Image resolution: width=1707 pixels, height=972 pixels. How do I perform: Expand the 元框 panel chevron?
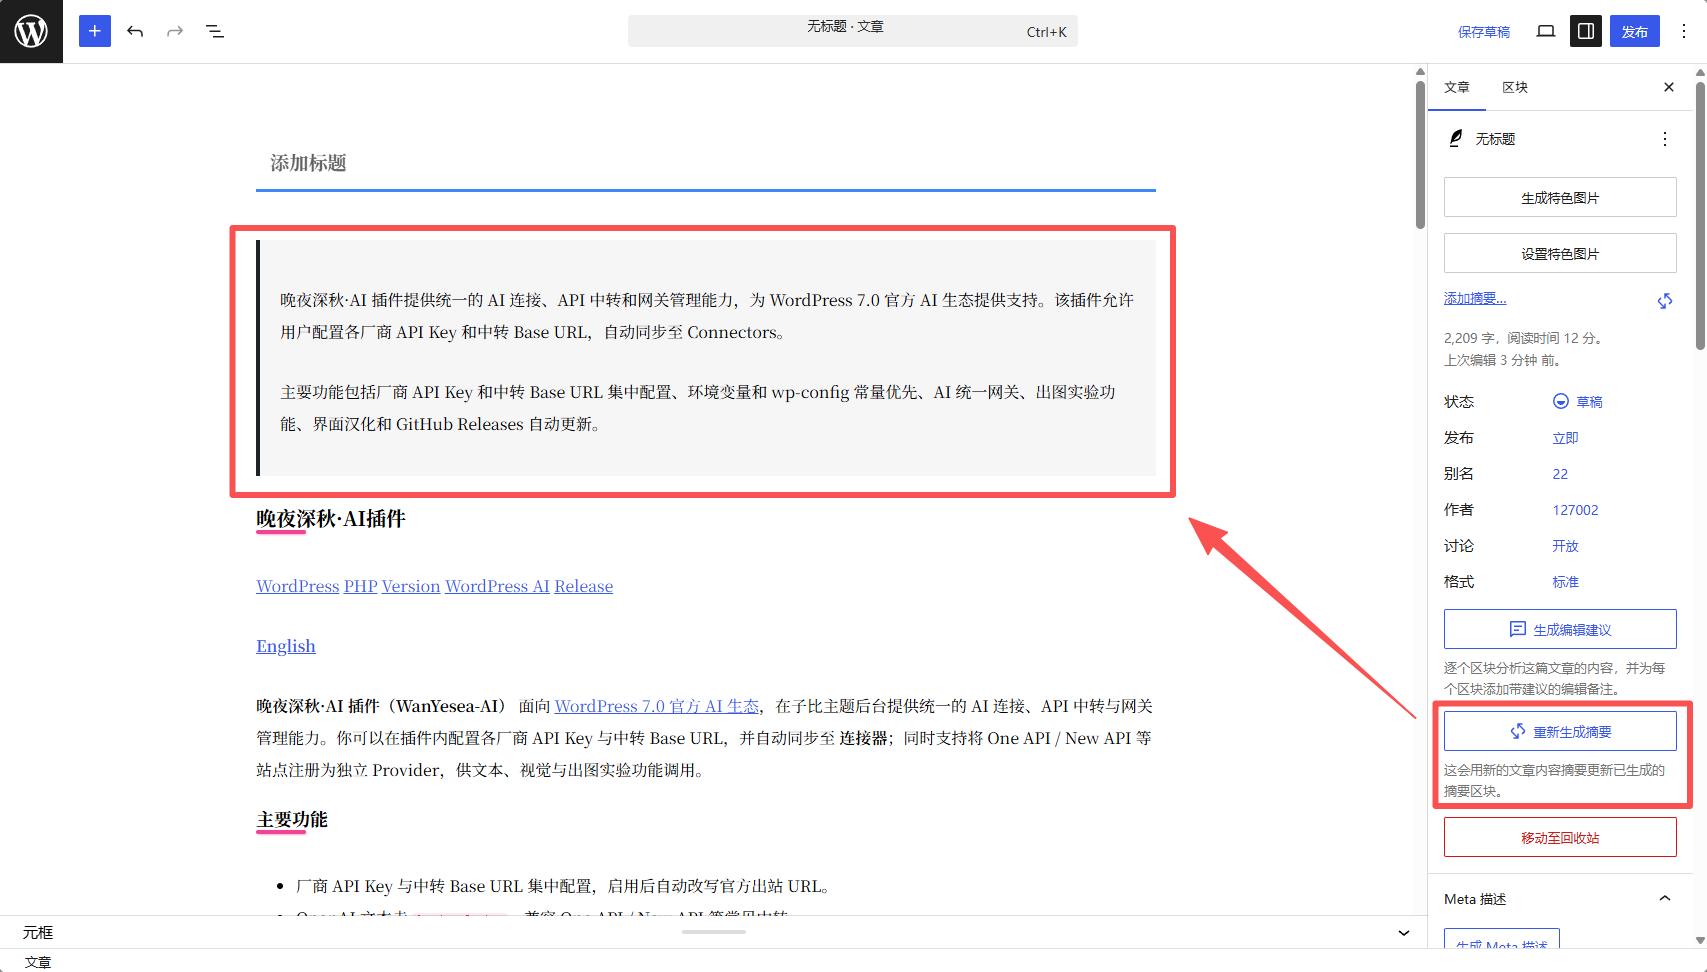(1404, 933)
